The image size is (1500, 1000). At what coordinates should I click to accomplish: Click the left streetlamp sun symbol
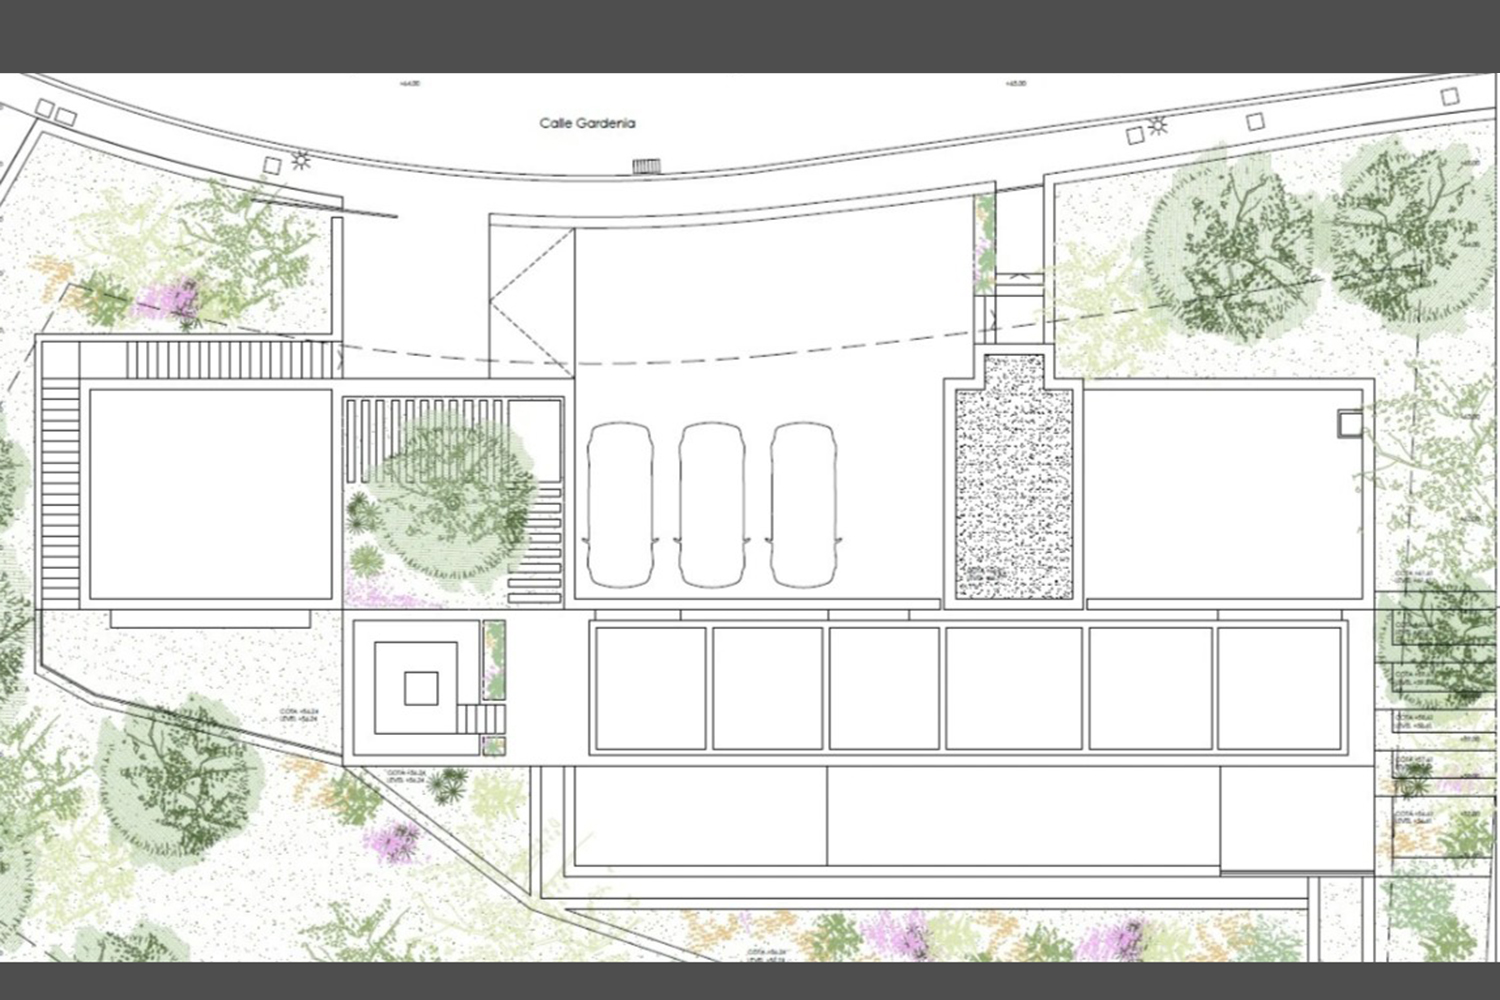click(300, 160)
